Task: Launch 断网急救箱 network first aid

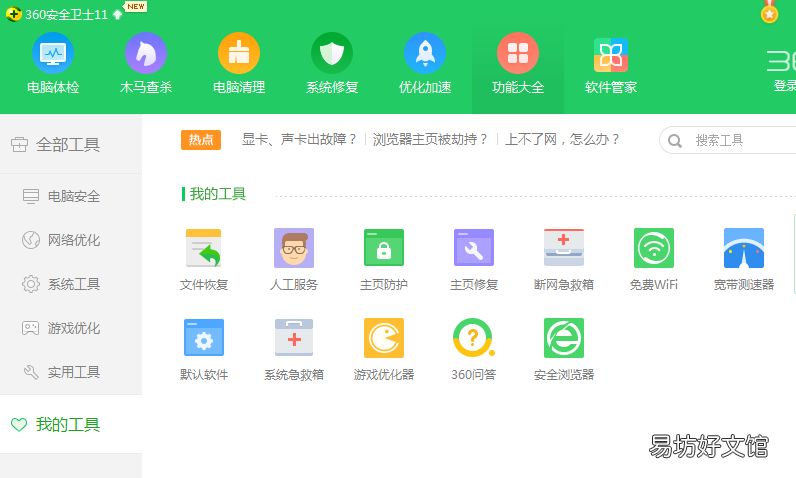Action: point(564,260)
